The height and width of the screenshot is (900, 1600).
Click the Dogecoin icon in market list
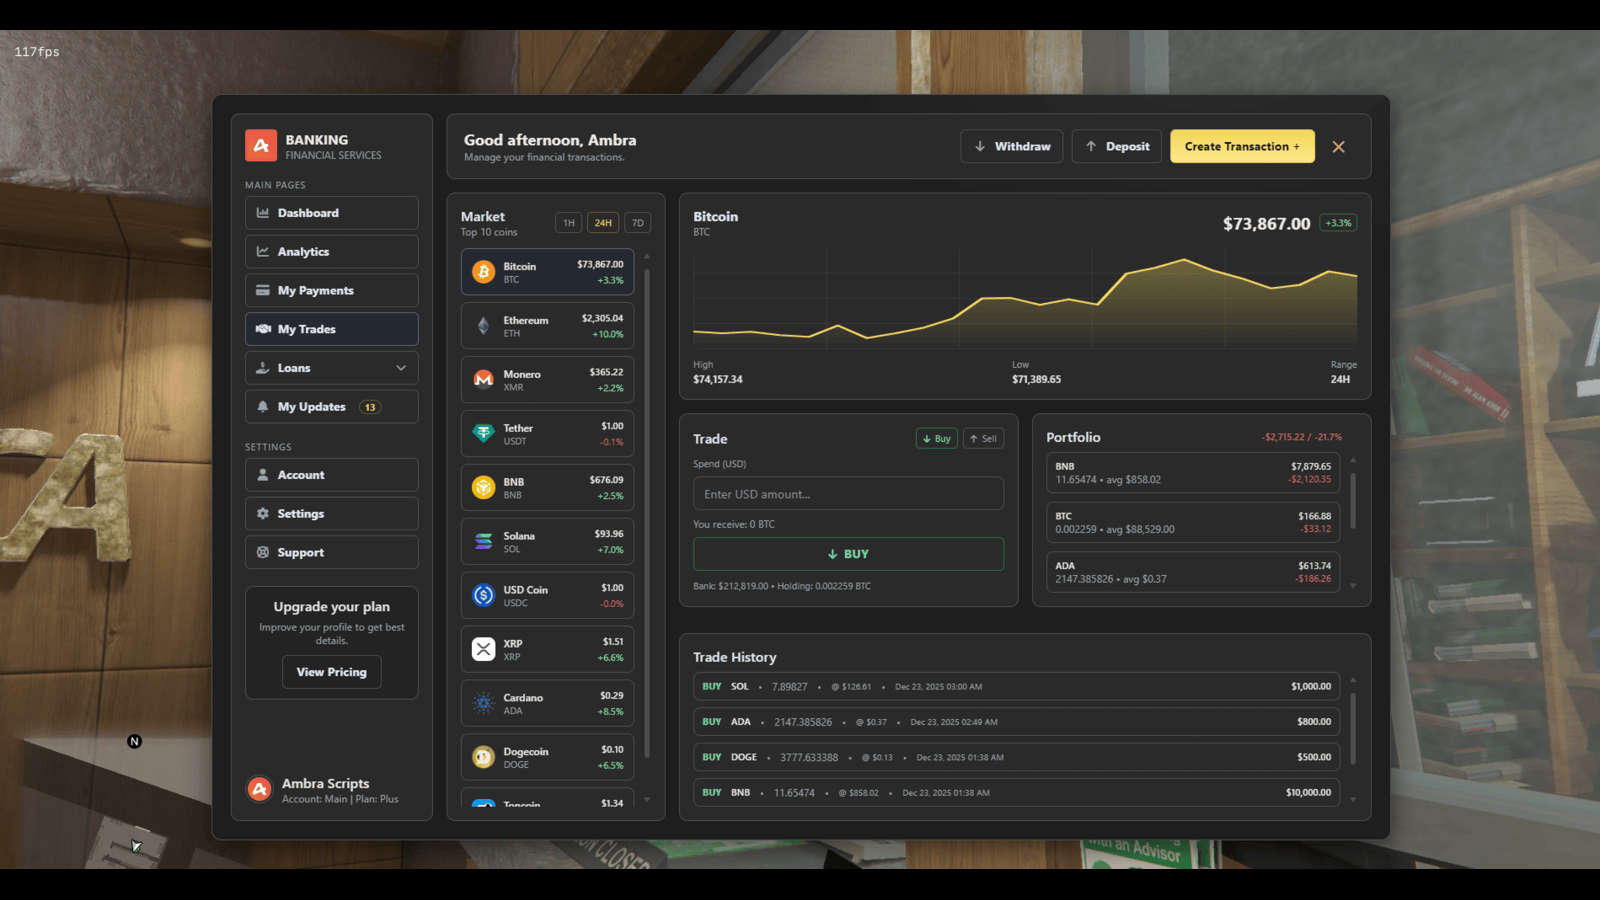[483, 758]
